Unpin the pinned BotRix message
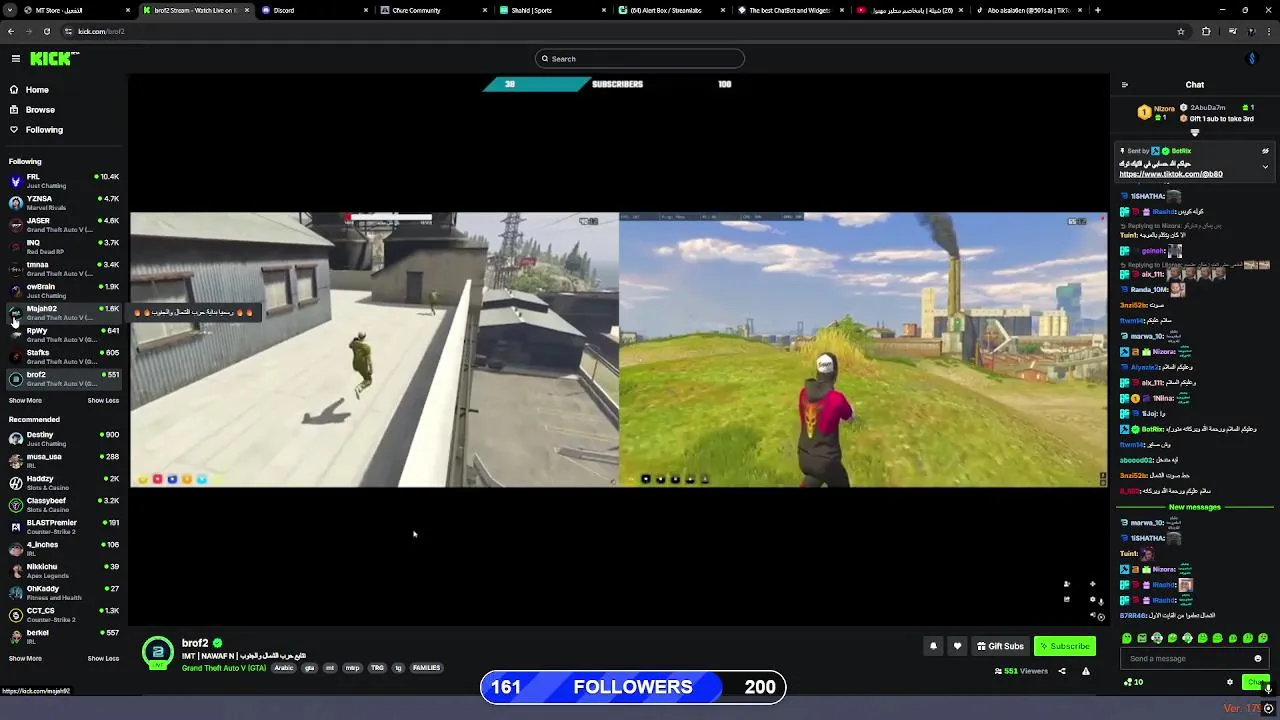Image resolution: width=1280 pixels, height=720 pixels. tap(1265, 151)
